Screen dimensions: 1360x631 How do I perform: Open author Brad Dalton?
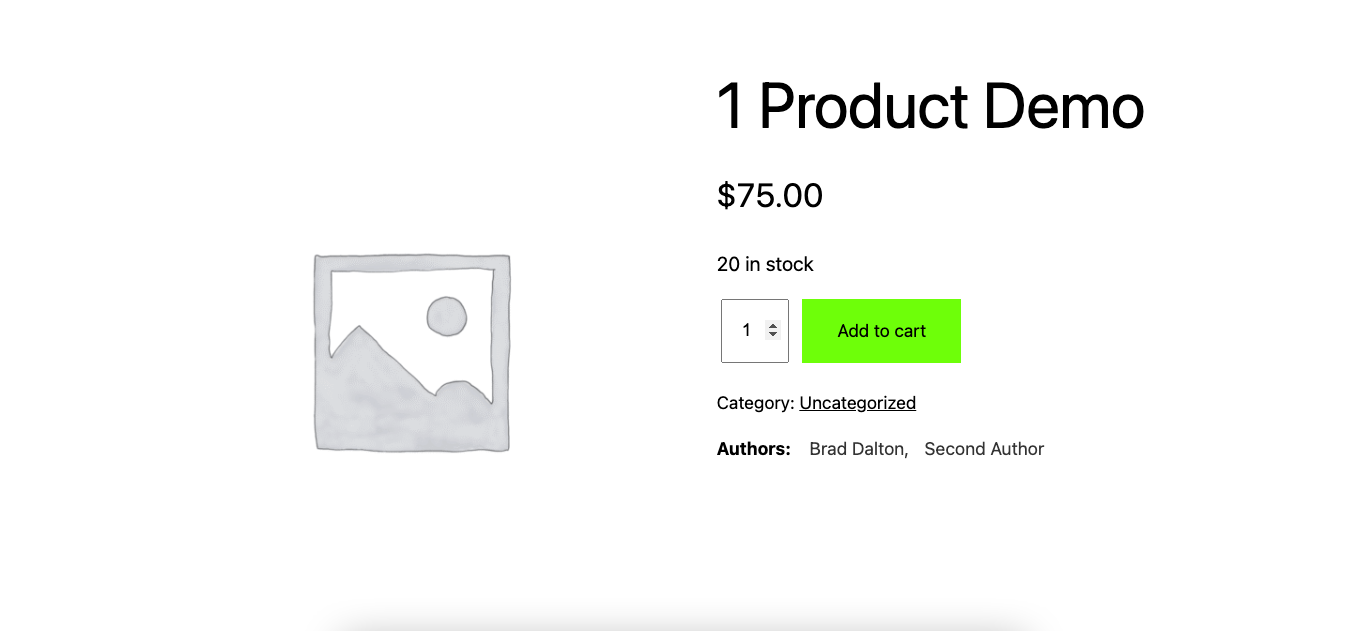click(x=858, y=449)
